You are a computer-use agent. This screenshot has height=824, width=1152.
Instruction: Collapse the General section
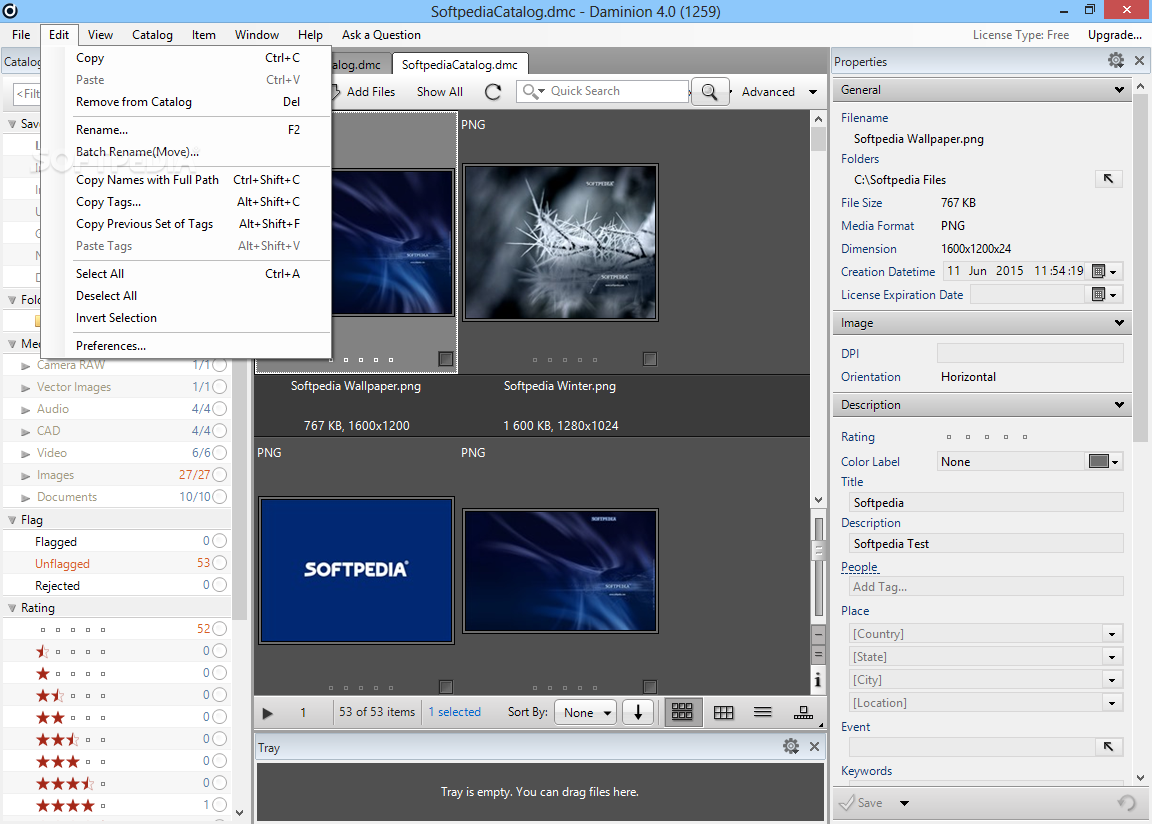pos(1119,90)
